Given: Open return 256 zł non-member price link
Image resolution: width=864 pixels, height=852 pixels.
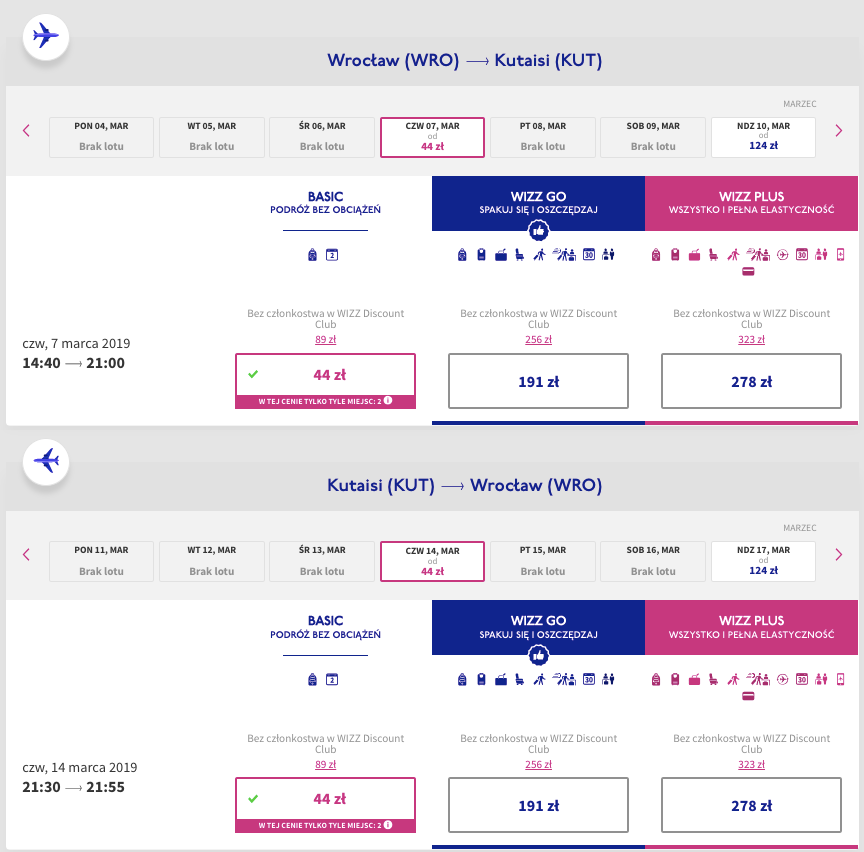Looking at the screenshot, I should [538, 764].
